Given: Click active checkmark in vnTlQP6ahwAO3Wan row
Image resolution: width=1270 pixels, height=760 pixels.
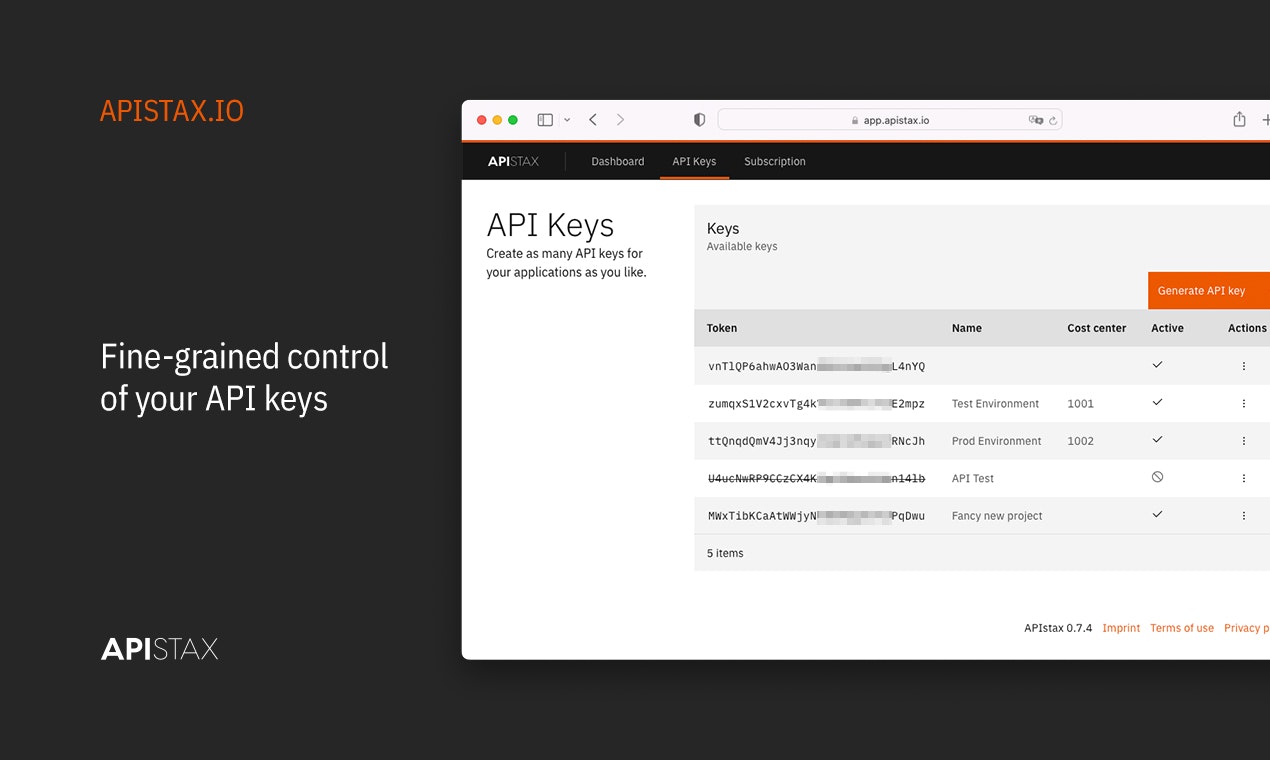Looking at the screenshot, I should pos(1157,365).
